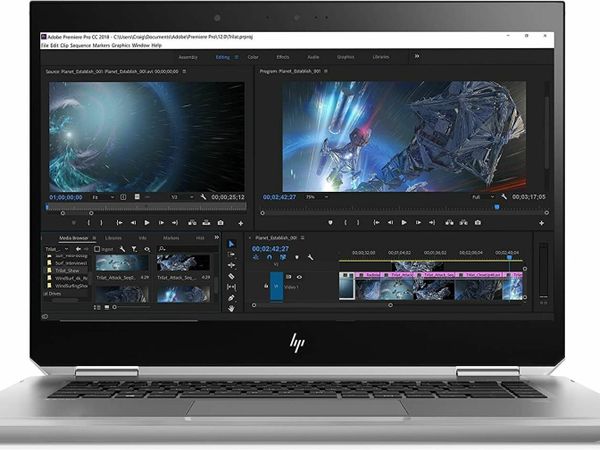This screenshot has height=450, width=600.
Task: Expand workspace overflow chevron menu
Action: [417, 56]
